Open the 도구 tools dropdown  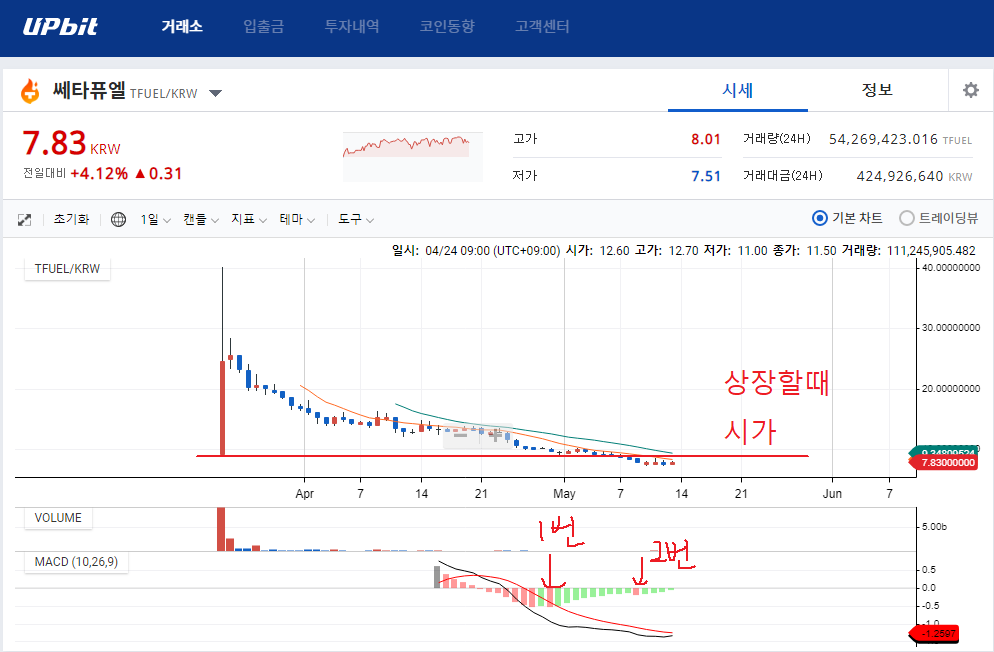coord(356,219)
